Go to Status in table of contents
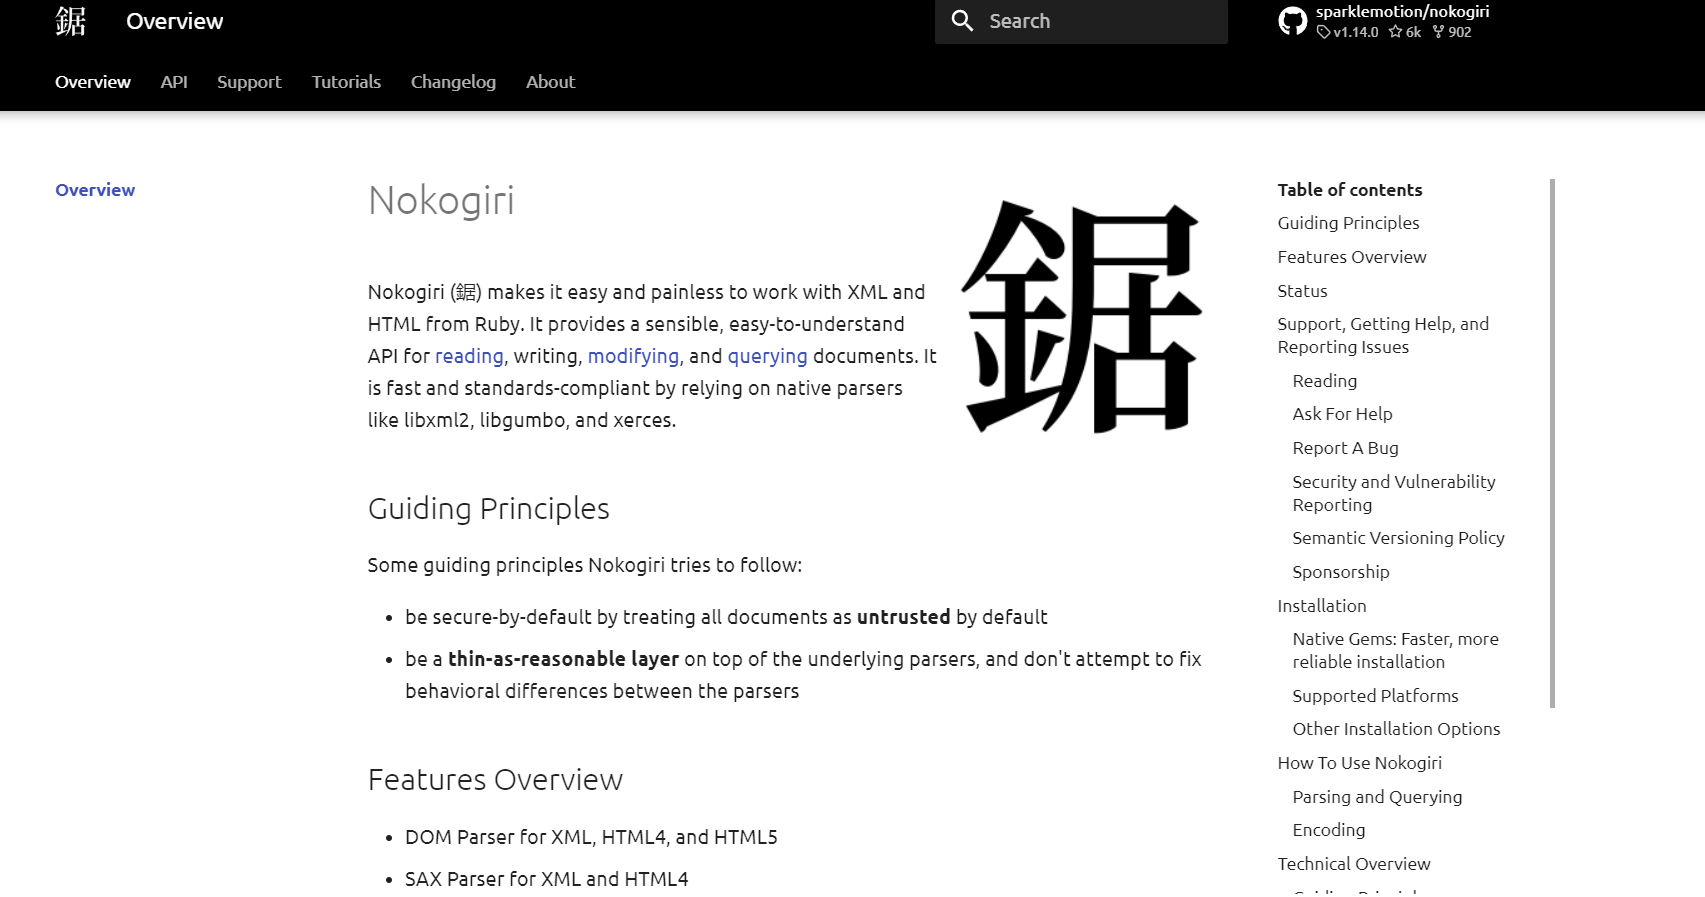The height and width of the screenshot is (897, 1705). (1302, 291)
